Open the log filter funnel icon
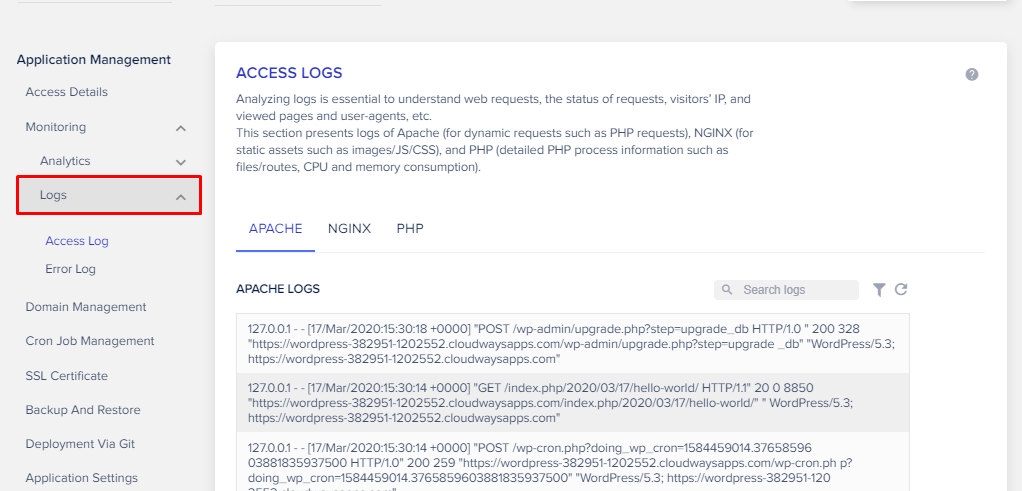The image size is (1022, 491). pyautogui.click(x=879, y=290)
